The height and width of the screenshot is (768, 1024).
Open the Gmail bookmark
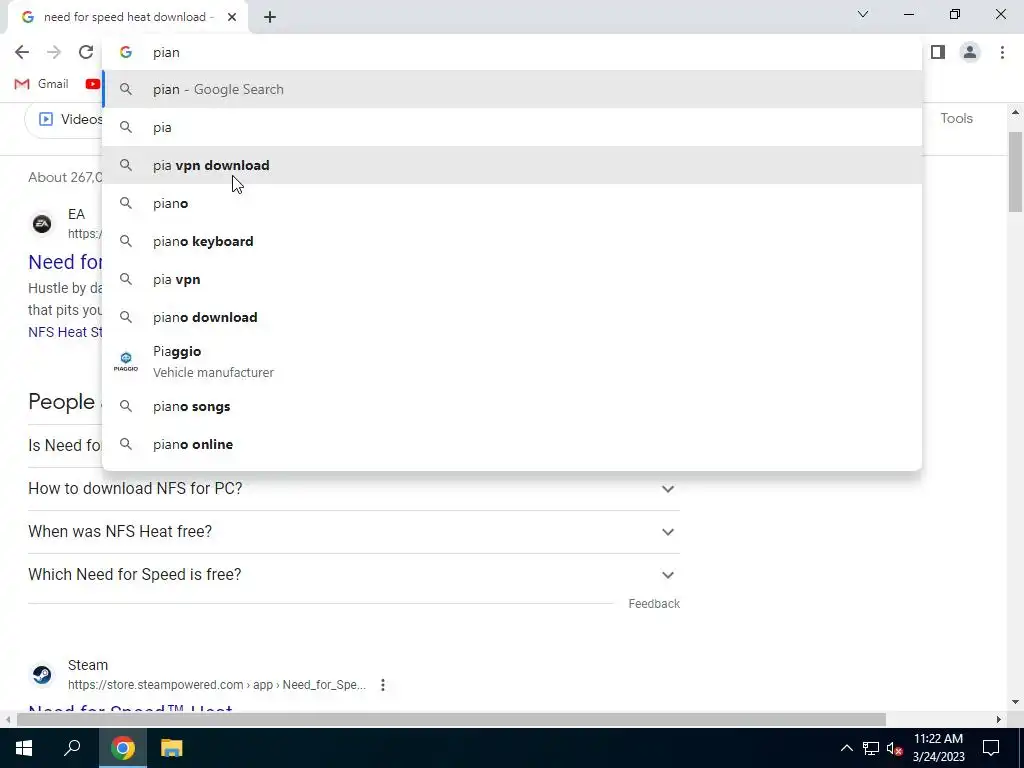pyautogui.click(x=41, y=84)
